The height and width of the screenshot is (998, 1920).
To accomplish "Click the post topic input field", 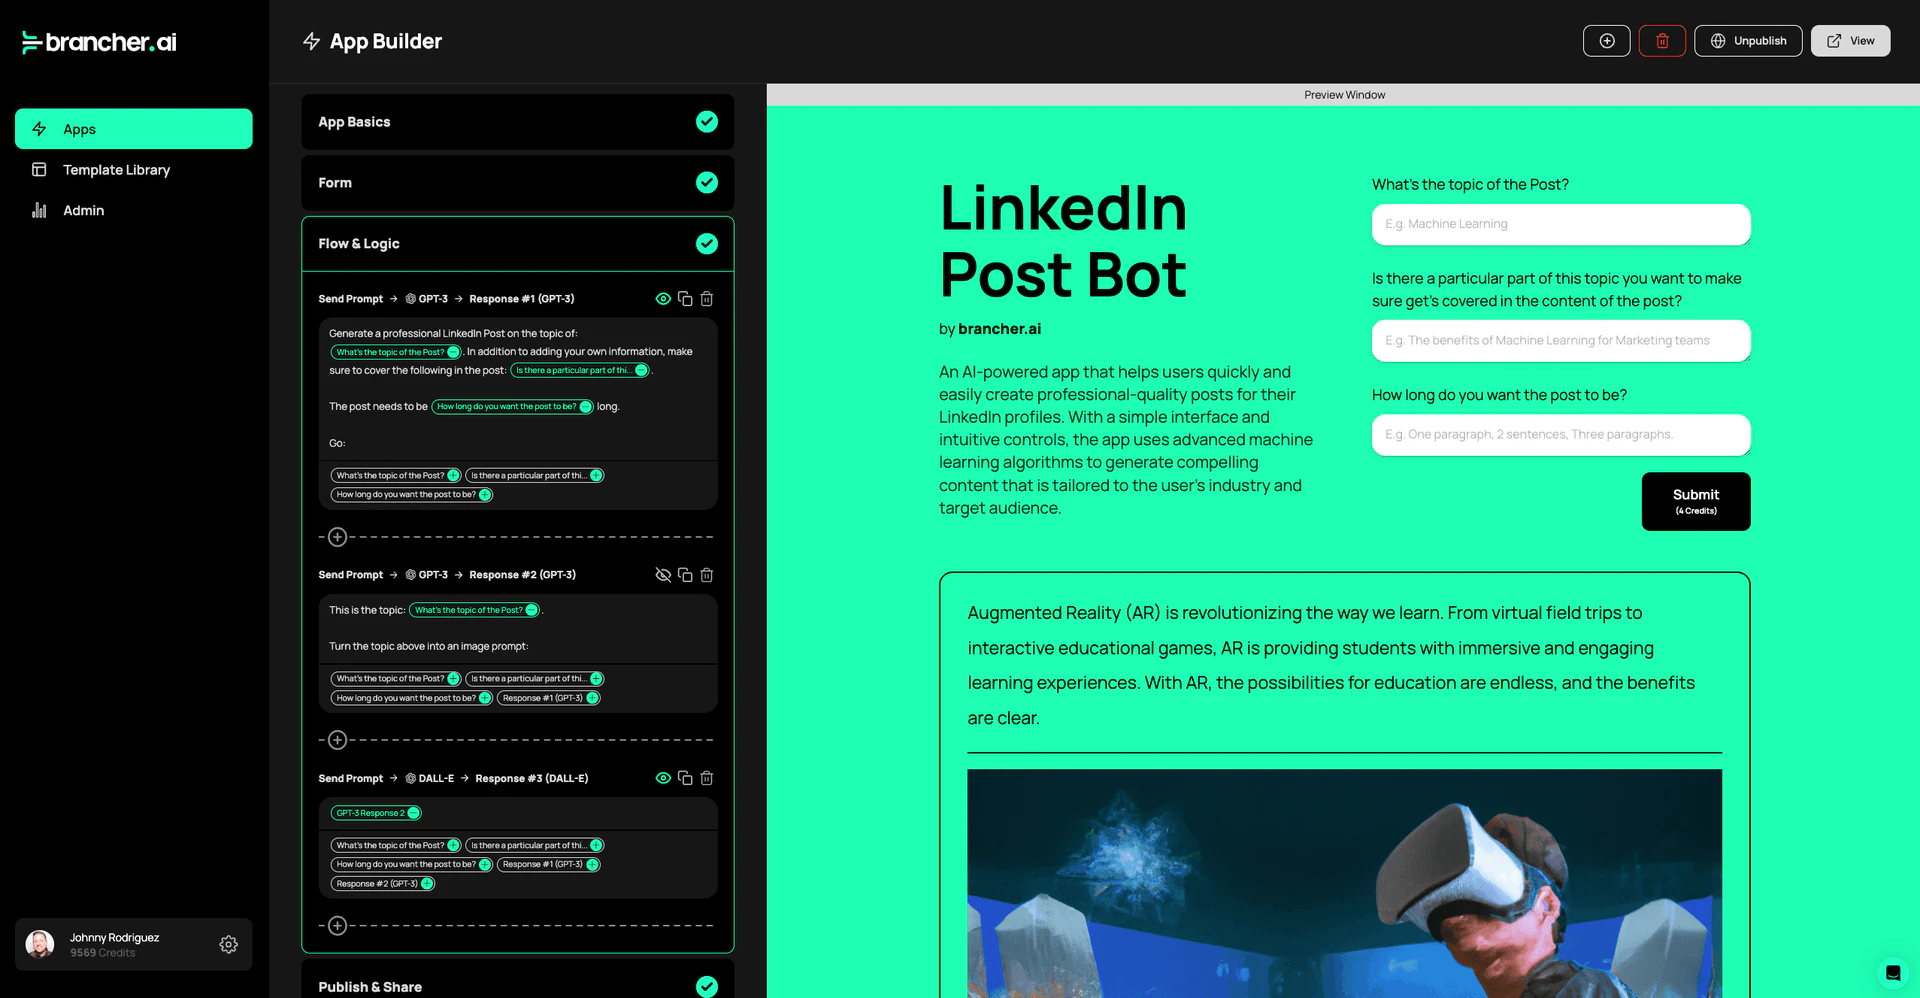I will coord(1560,224).
